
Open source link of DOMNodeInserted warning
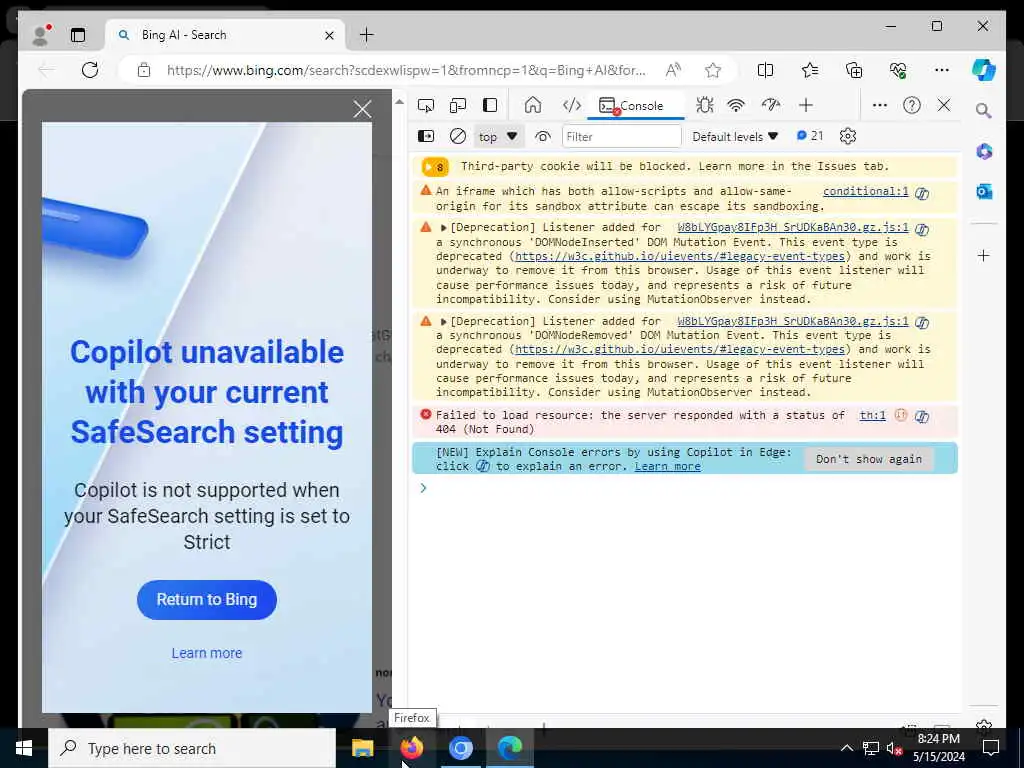[793, 227]
